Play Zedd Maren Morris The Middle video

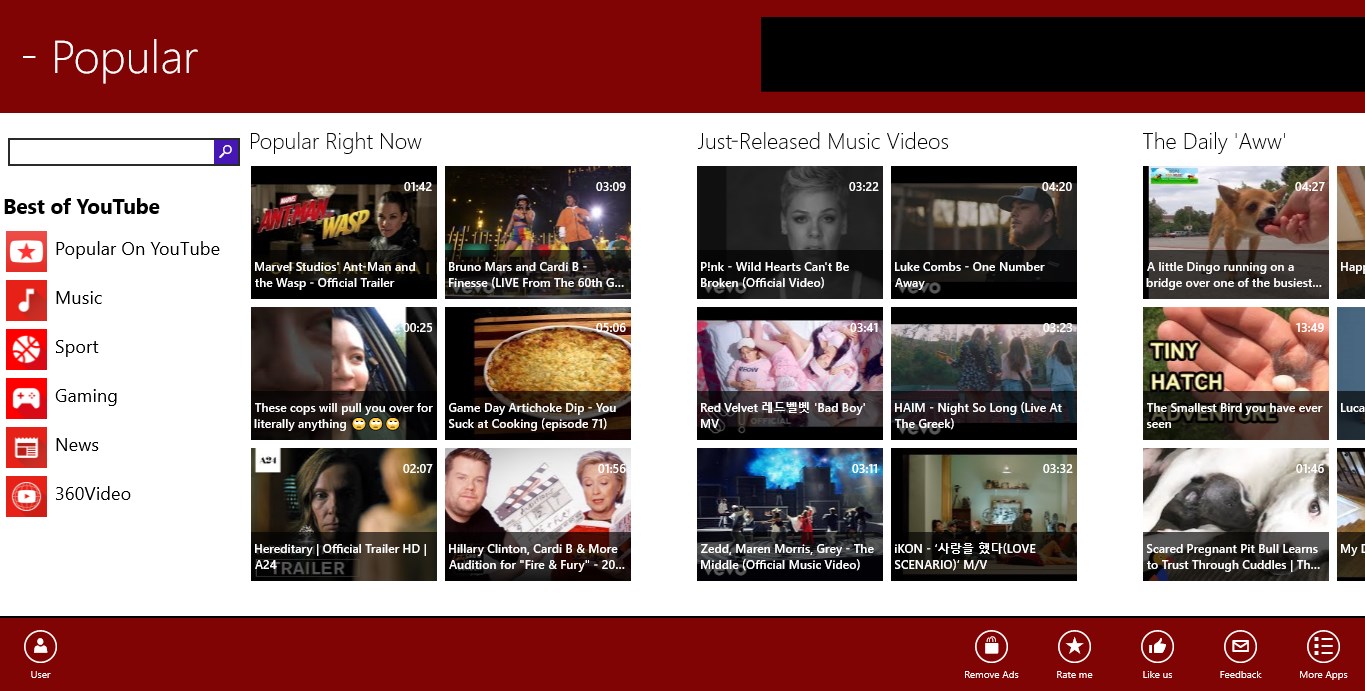(790, 514)
